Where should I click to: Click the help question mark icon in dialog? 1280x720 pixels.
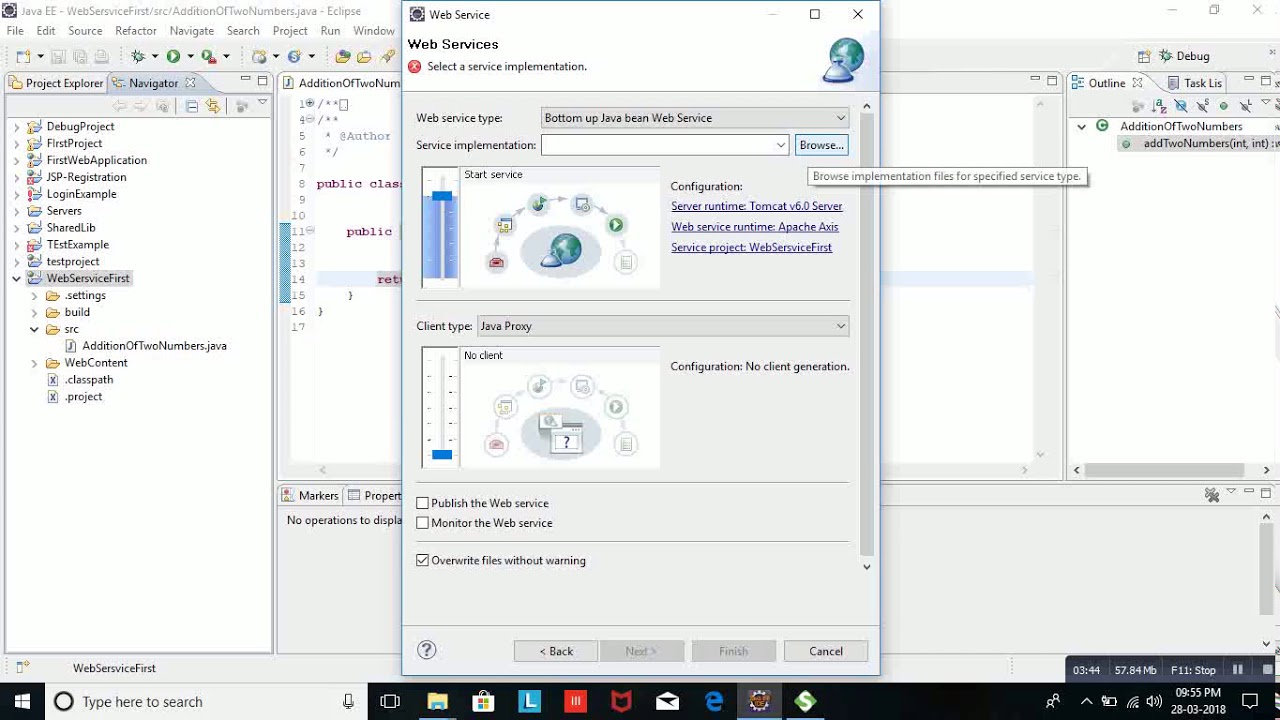[427, 650]
